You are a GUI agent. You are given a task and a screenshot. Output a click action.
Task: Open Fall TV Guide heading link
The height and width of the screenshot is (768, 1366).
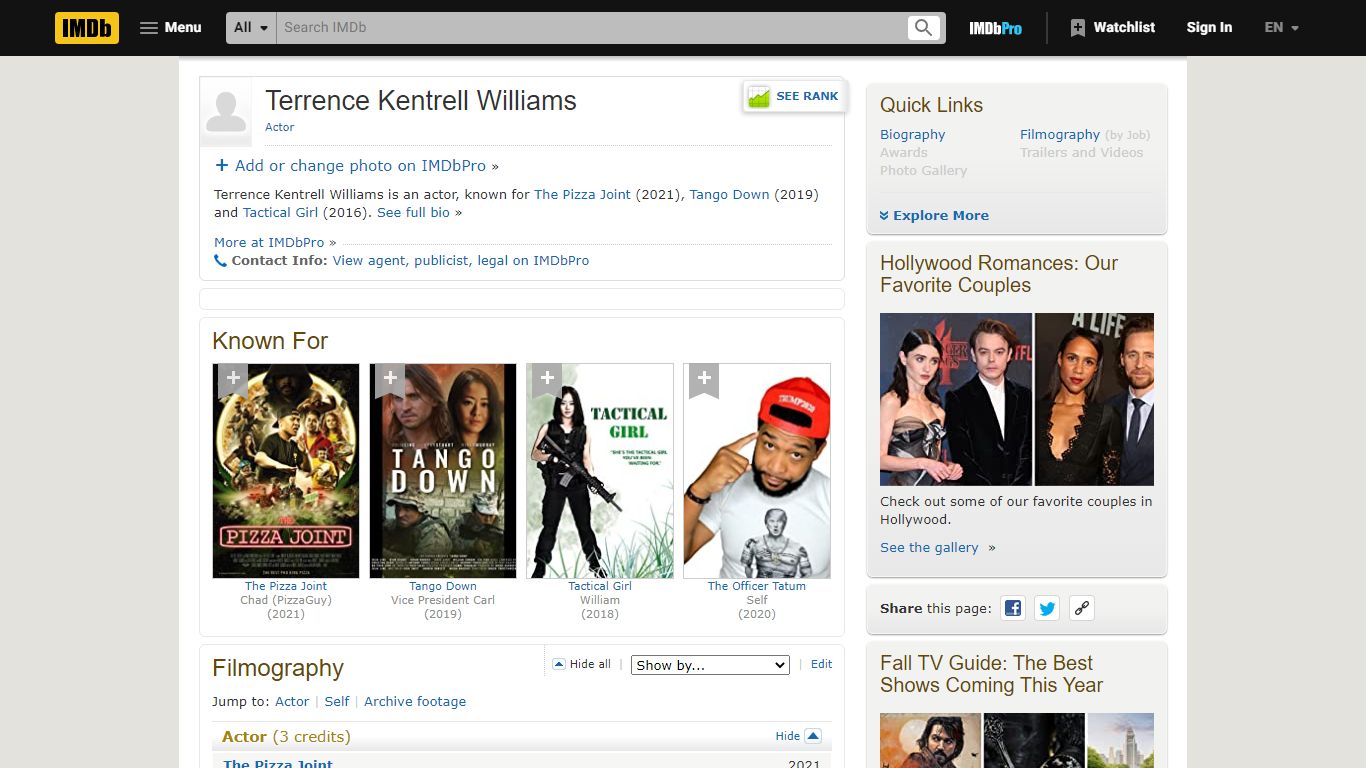991,674
